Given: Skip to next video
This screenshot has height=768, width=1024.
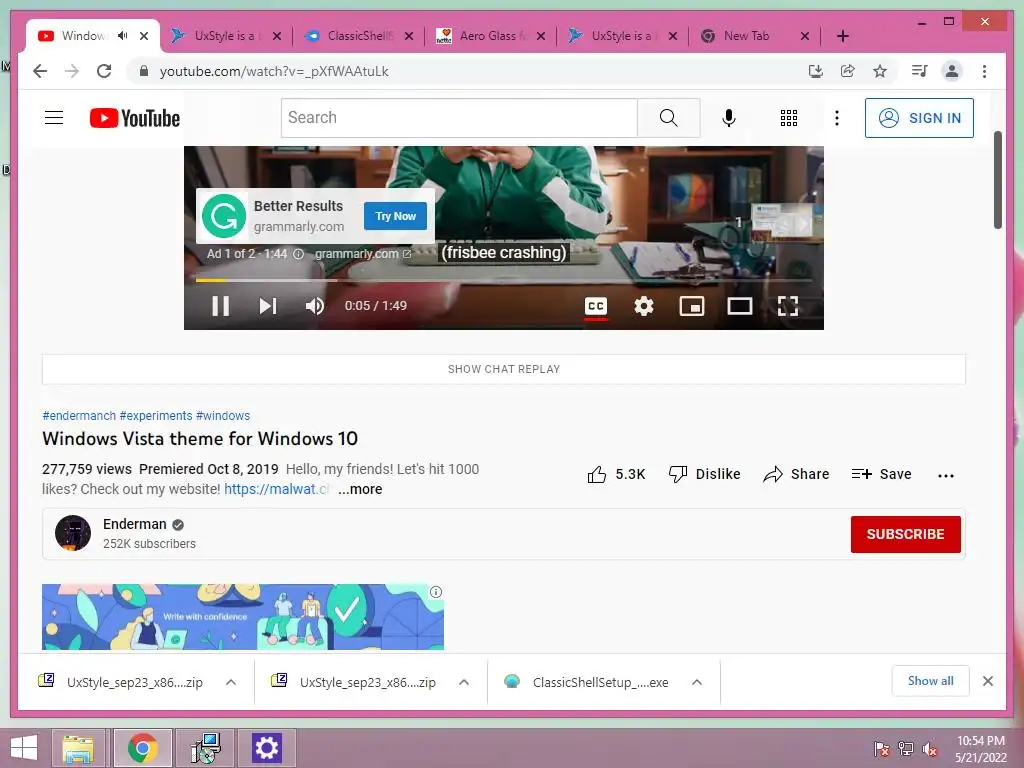Looking at the screenshot, I should pos(268,306).
